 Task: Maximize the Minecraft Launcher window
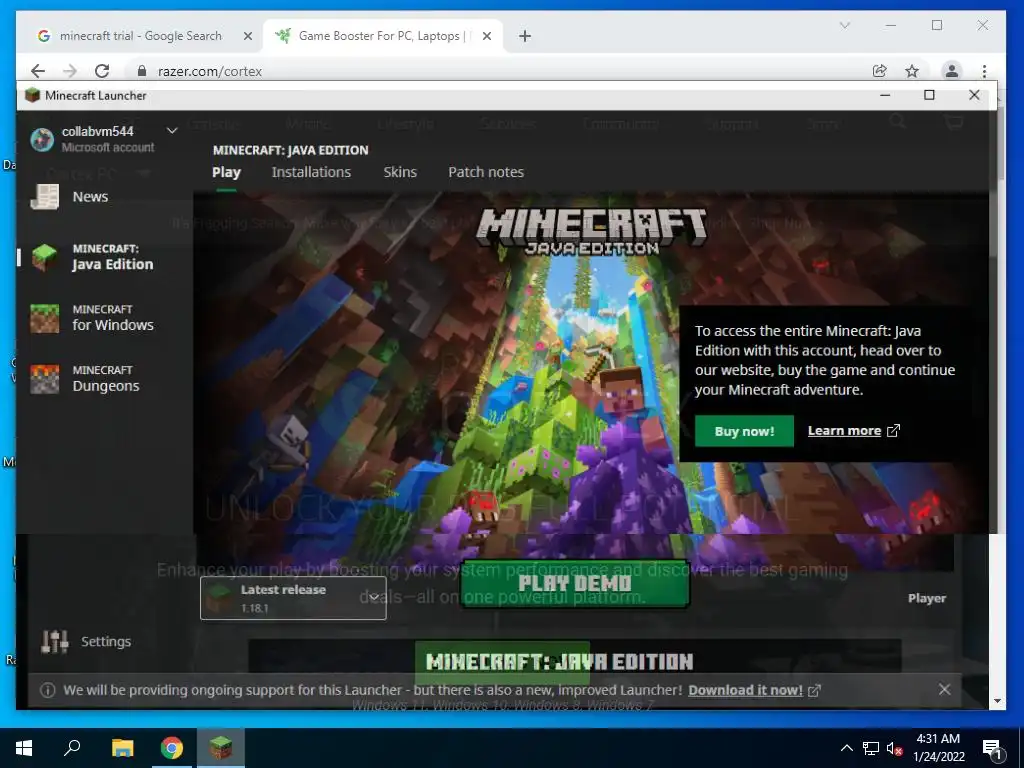pyautogui.click(x=929, y=95)
